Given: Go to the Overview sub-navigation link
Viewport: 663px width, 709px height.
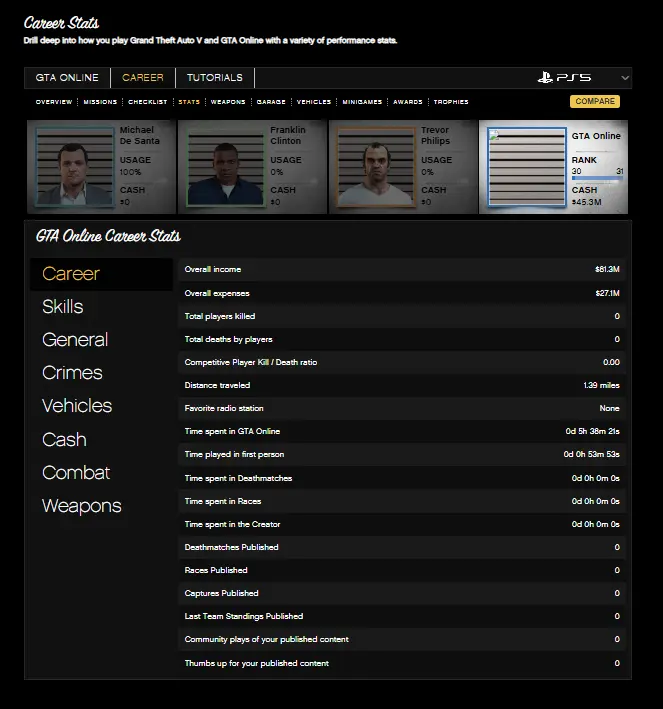Looking at the screenshot, I should (53, 102).
